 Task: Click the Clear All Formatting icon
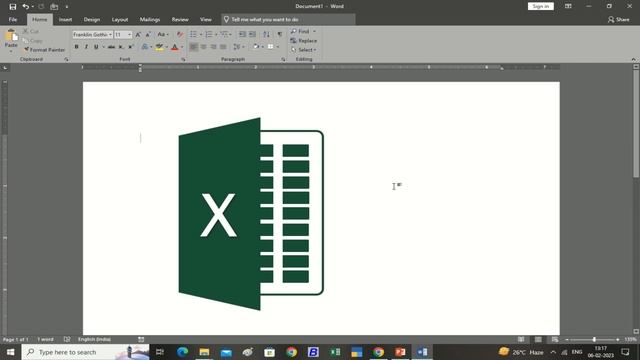(x=180, y=35)
